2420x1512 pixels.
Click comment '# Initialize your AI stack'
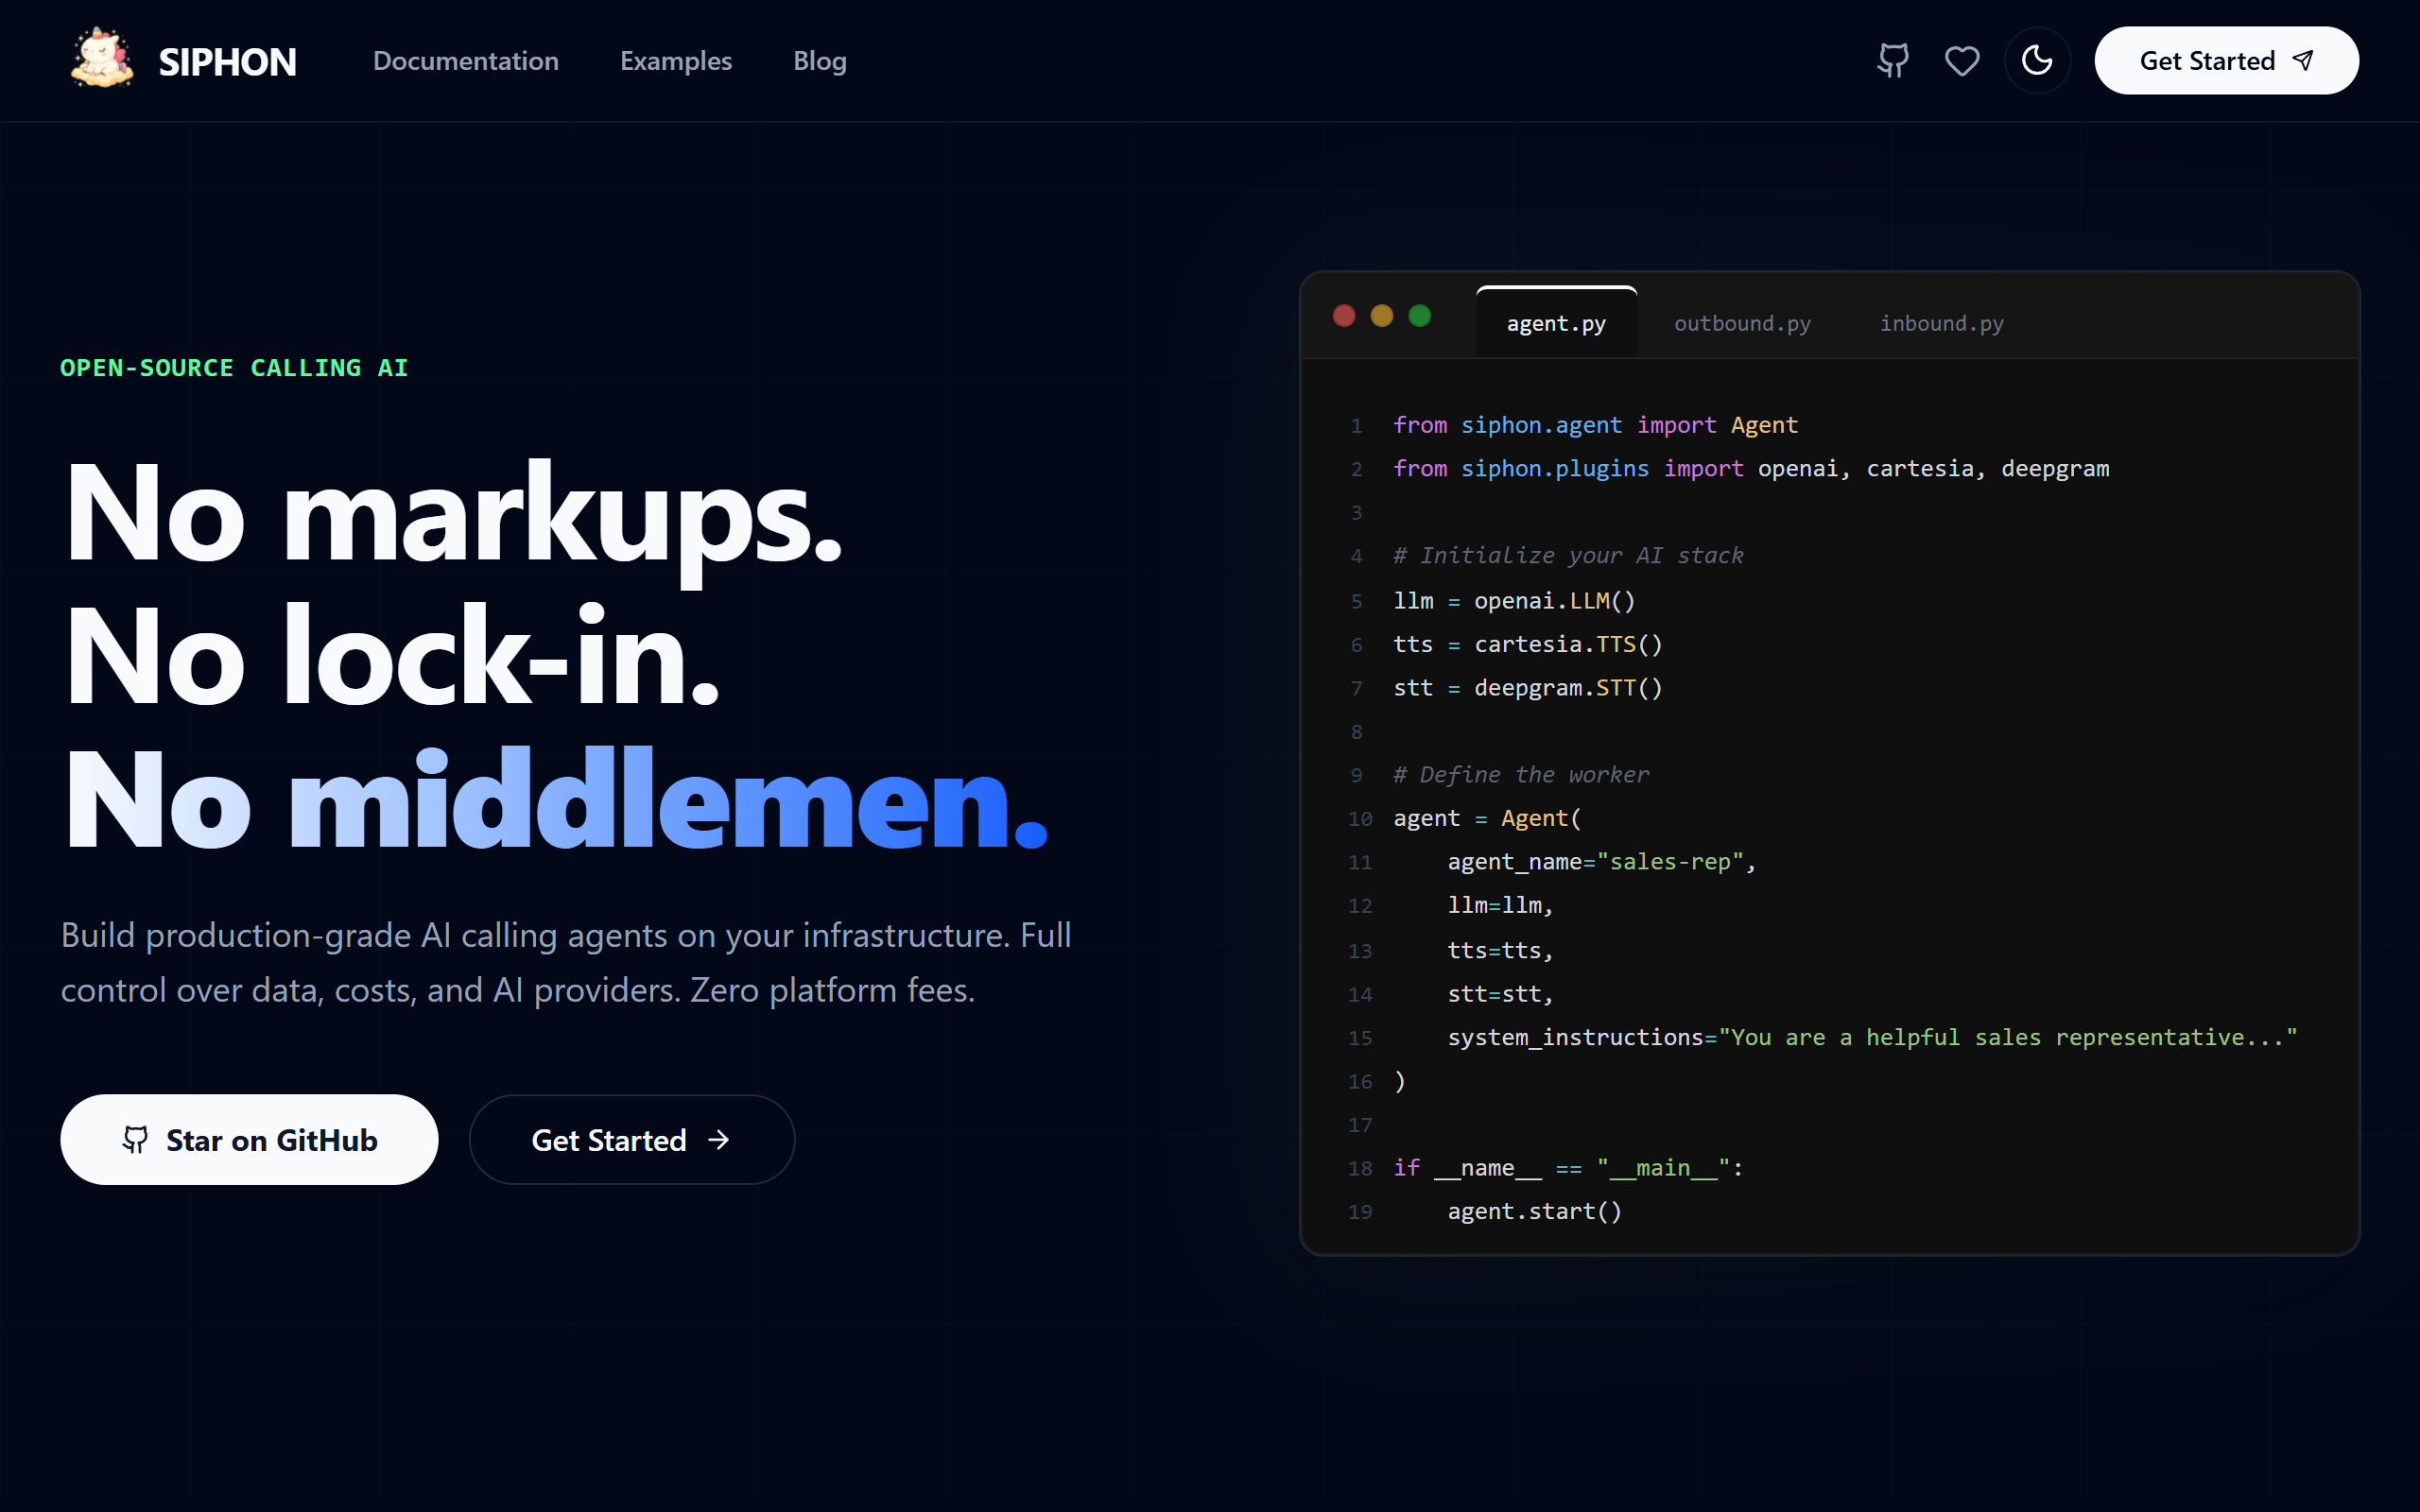click(1568, 556)
